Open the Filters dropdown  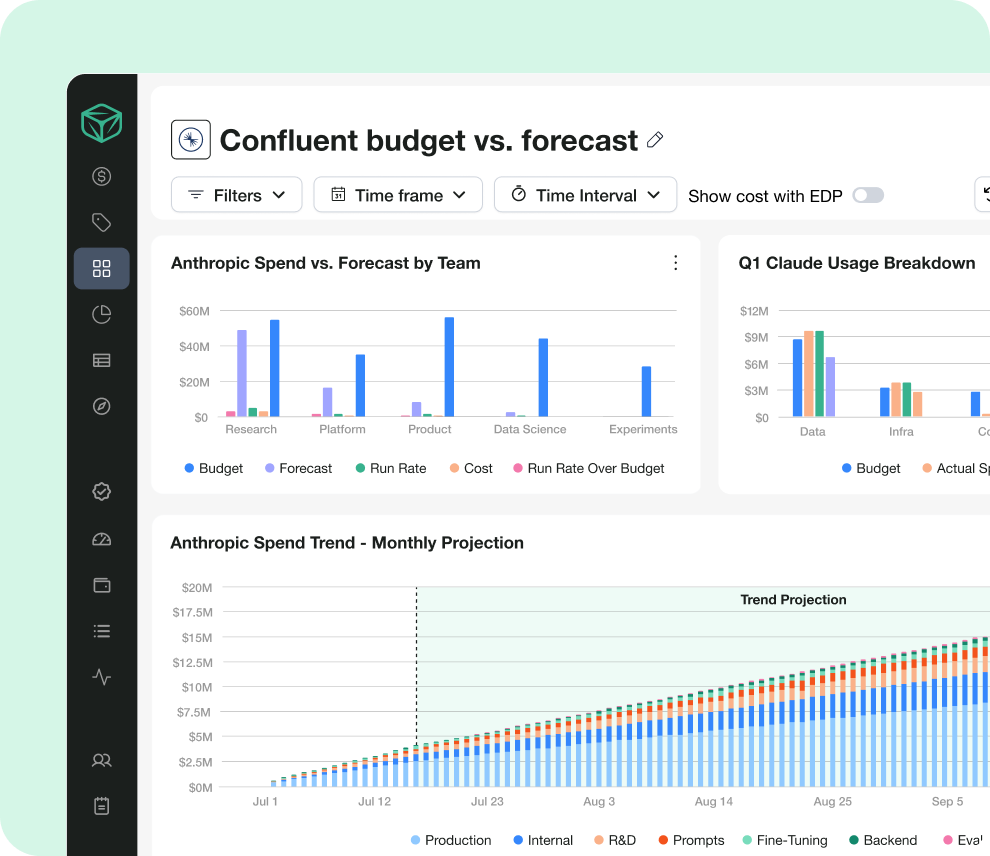[237, 195]
